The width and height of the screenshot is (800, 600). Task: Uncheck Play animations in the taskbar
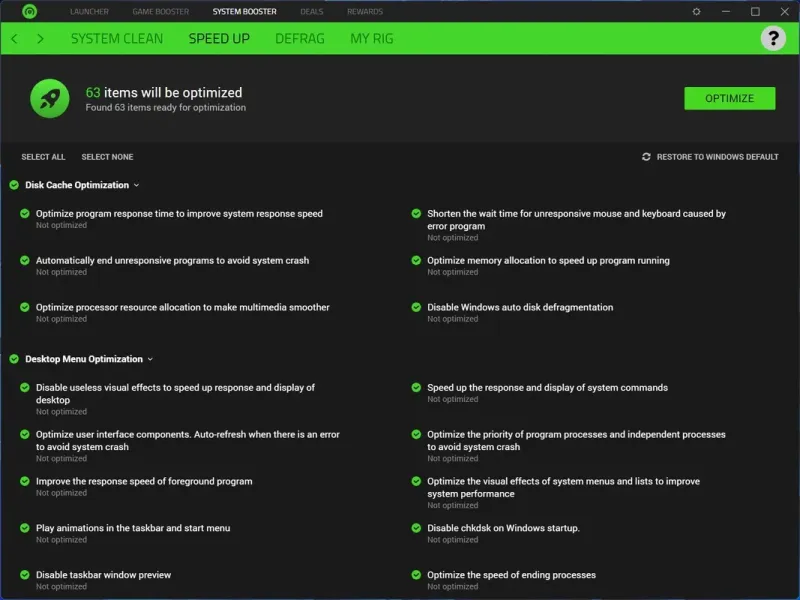pyautogui.click(x=24, y=528)
